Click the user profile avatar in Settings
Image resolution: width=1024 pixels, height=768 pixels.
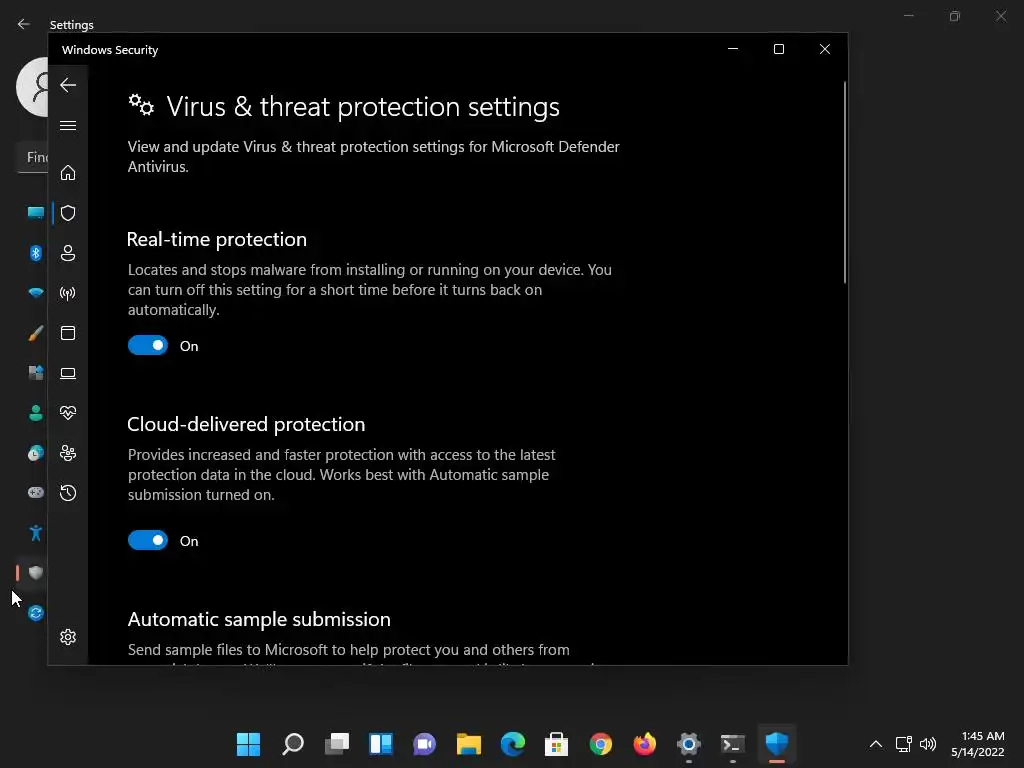(33, 87)
